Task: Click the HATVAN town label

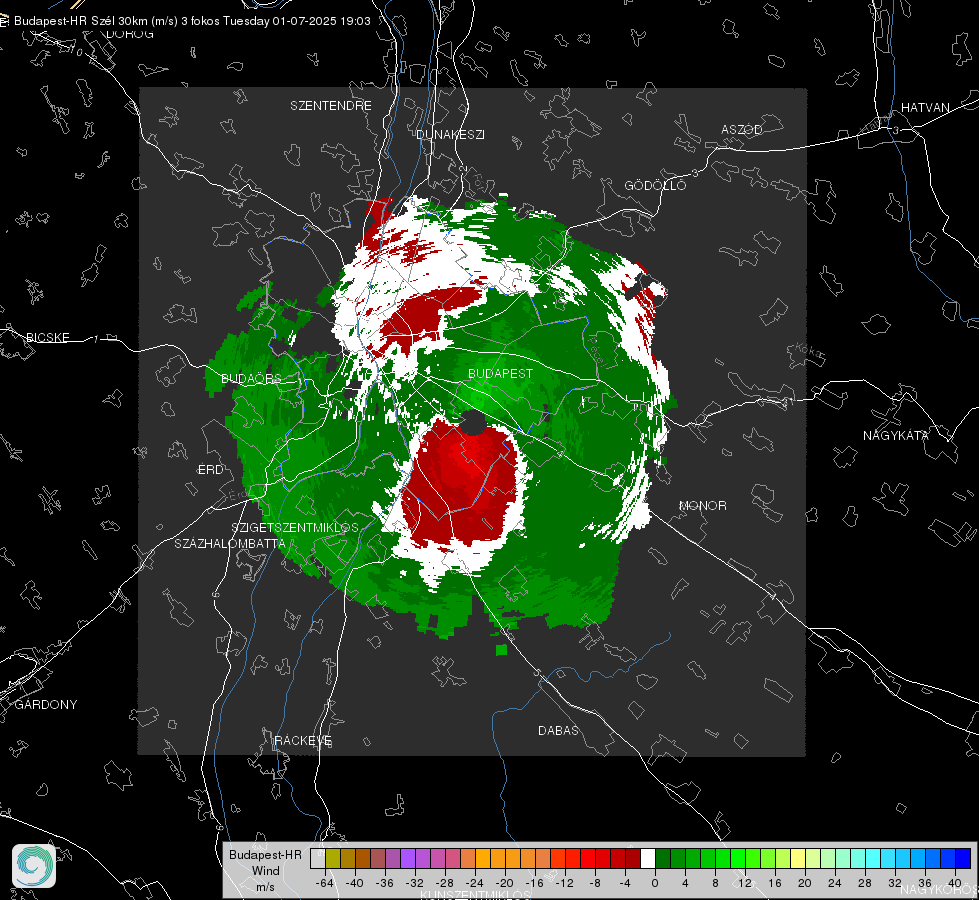Action: (x=925, y=107)
